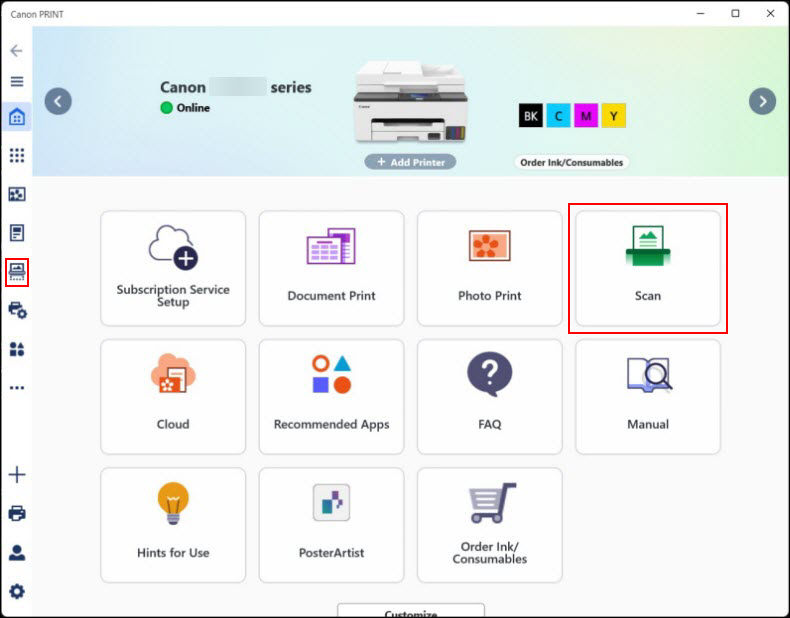
Task: Open the all-apps grid icon
Action: (17, 155)
